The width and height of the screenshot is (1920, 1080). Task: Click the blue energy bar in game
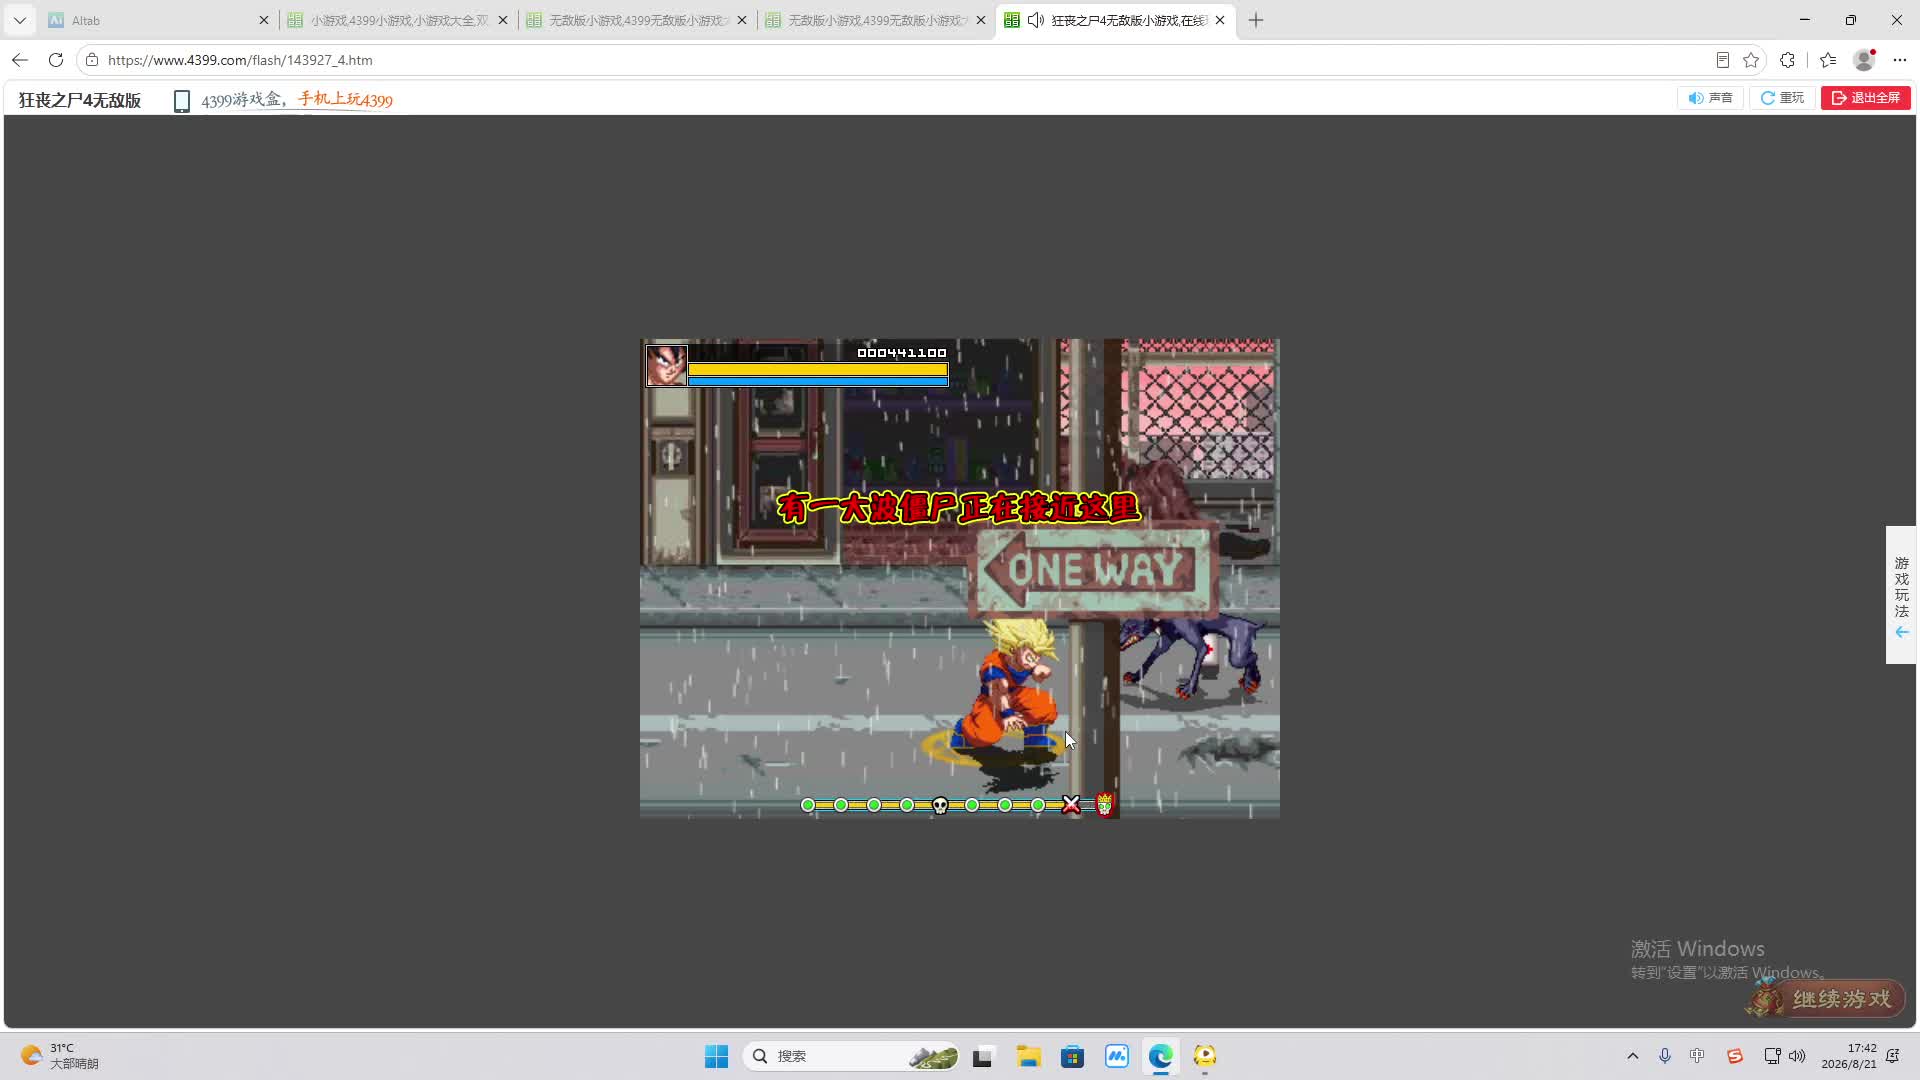818,381
